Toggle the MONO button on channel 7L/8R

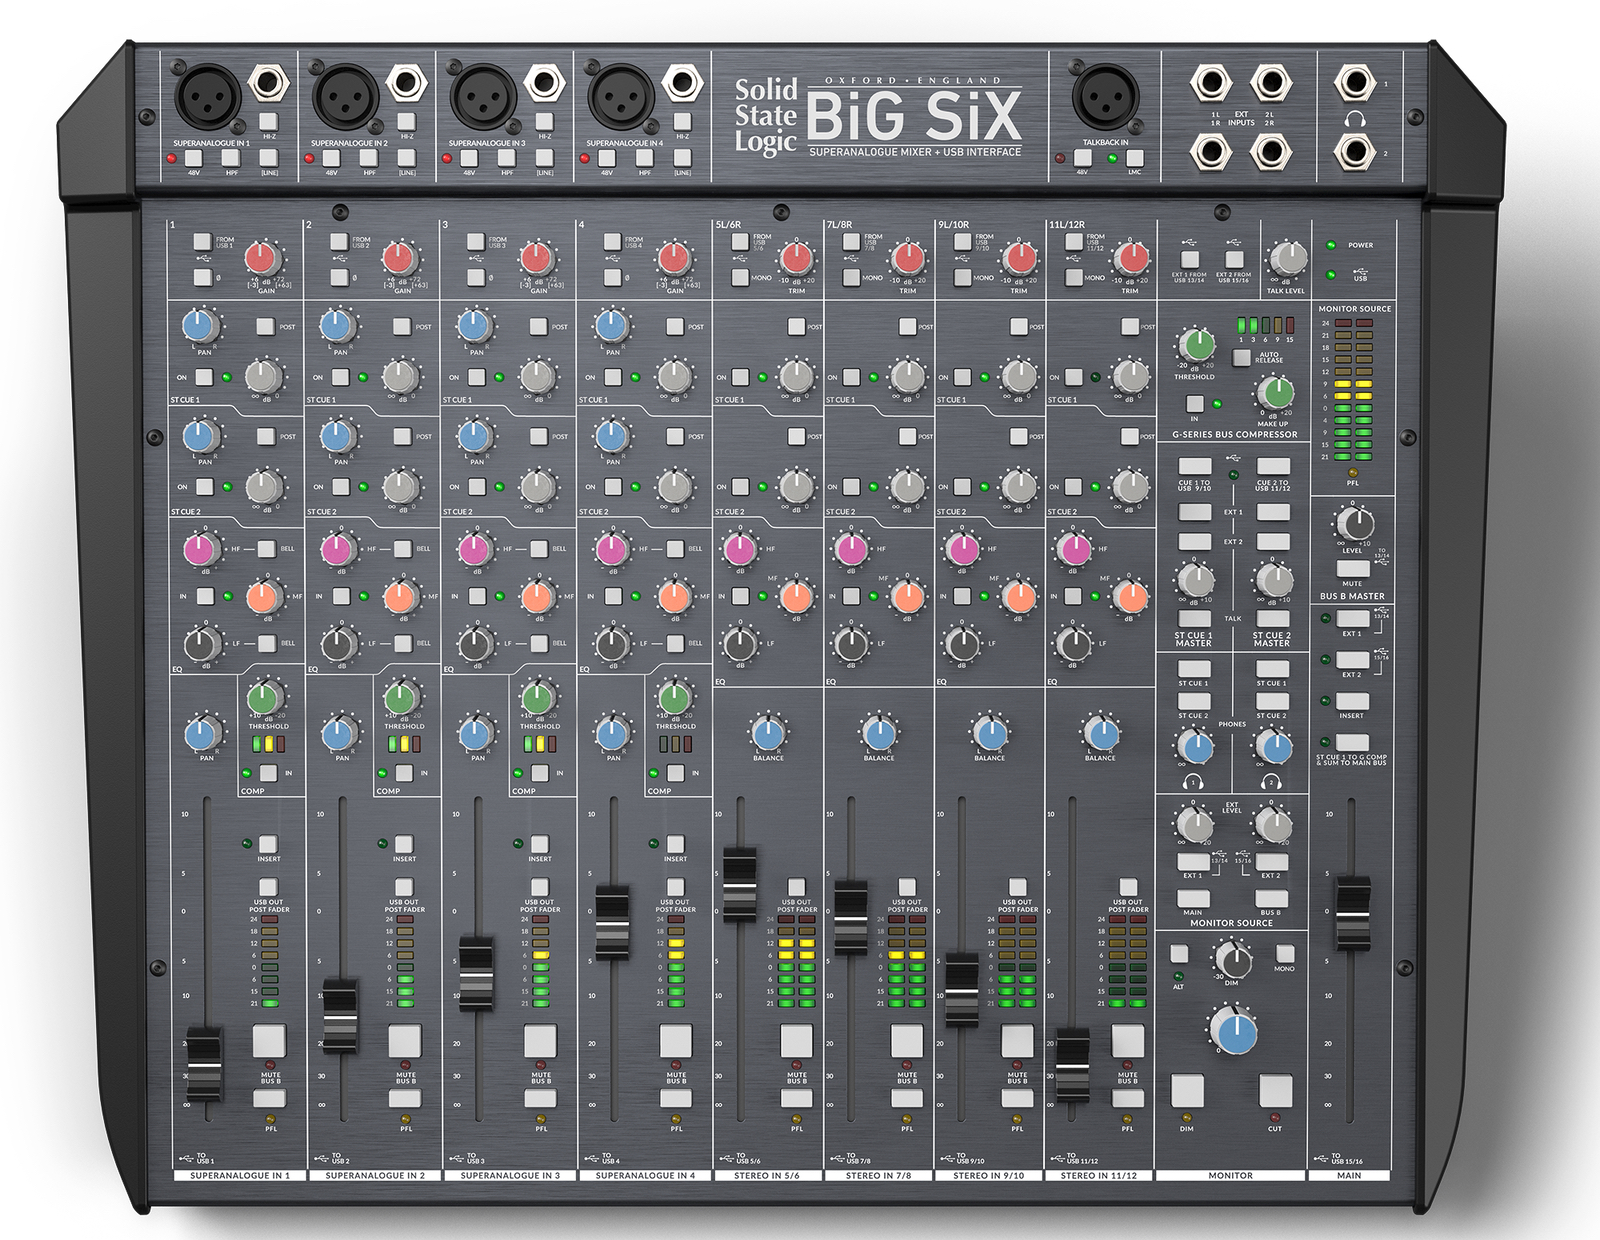click(851, 277)
